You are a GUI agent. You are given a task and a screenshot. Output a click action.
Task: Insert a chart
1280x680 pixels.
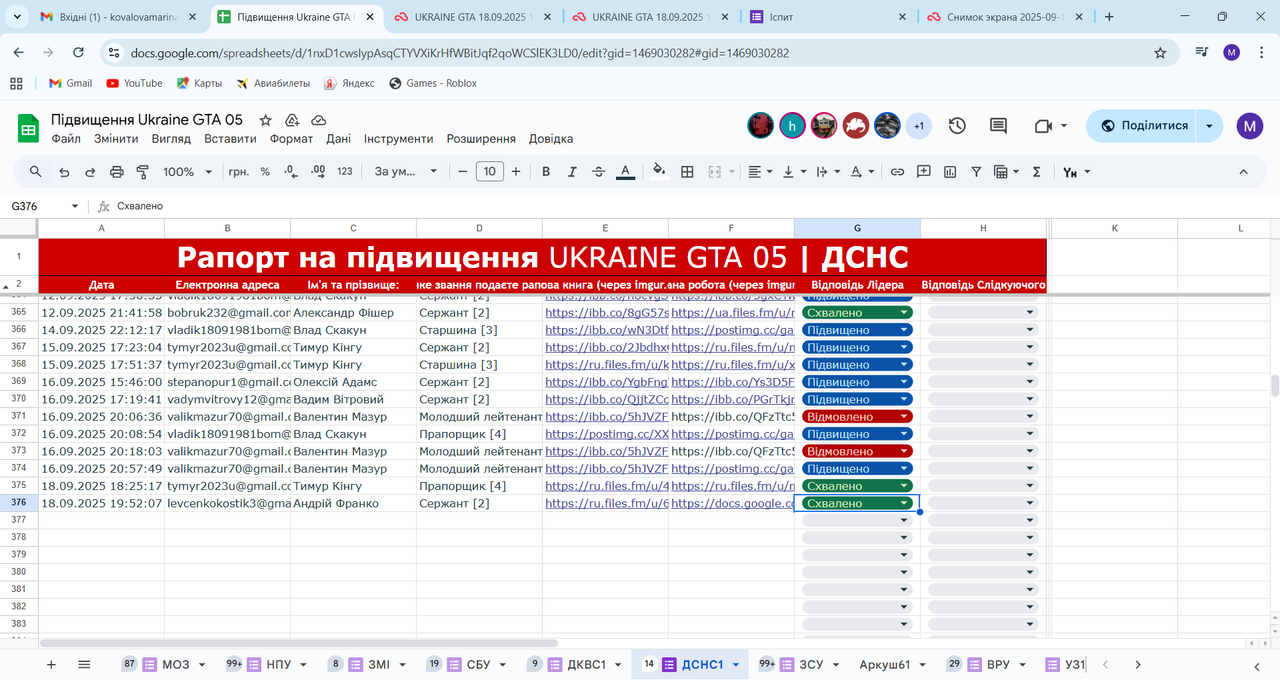click(950, 172)
